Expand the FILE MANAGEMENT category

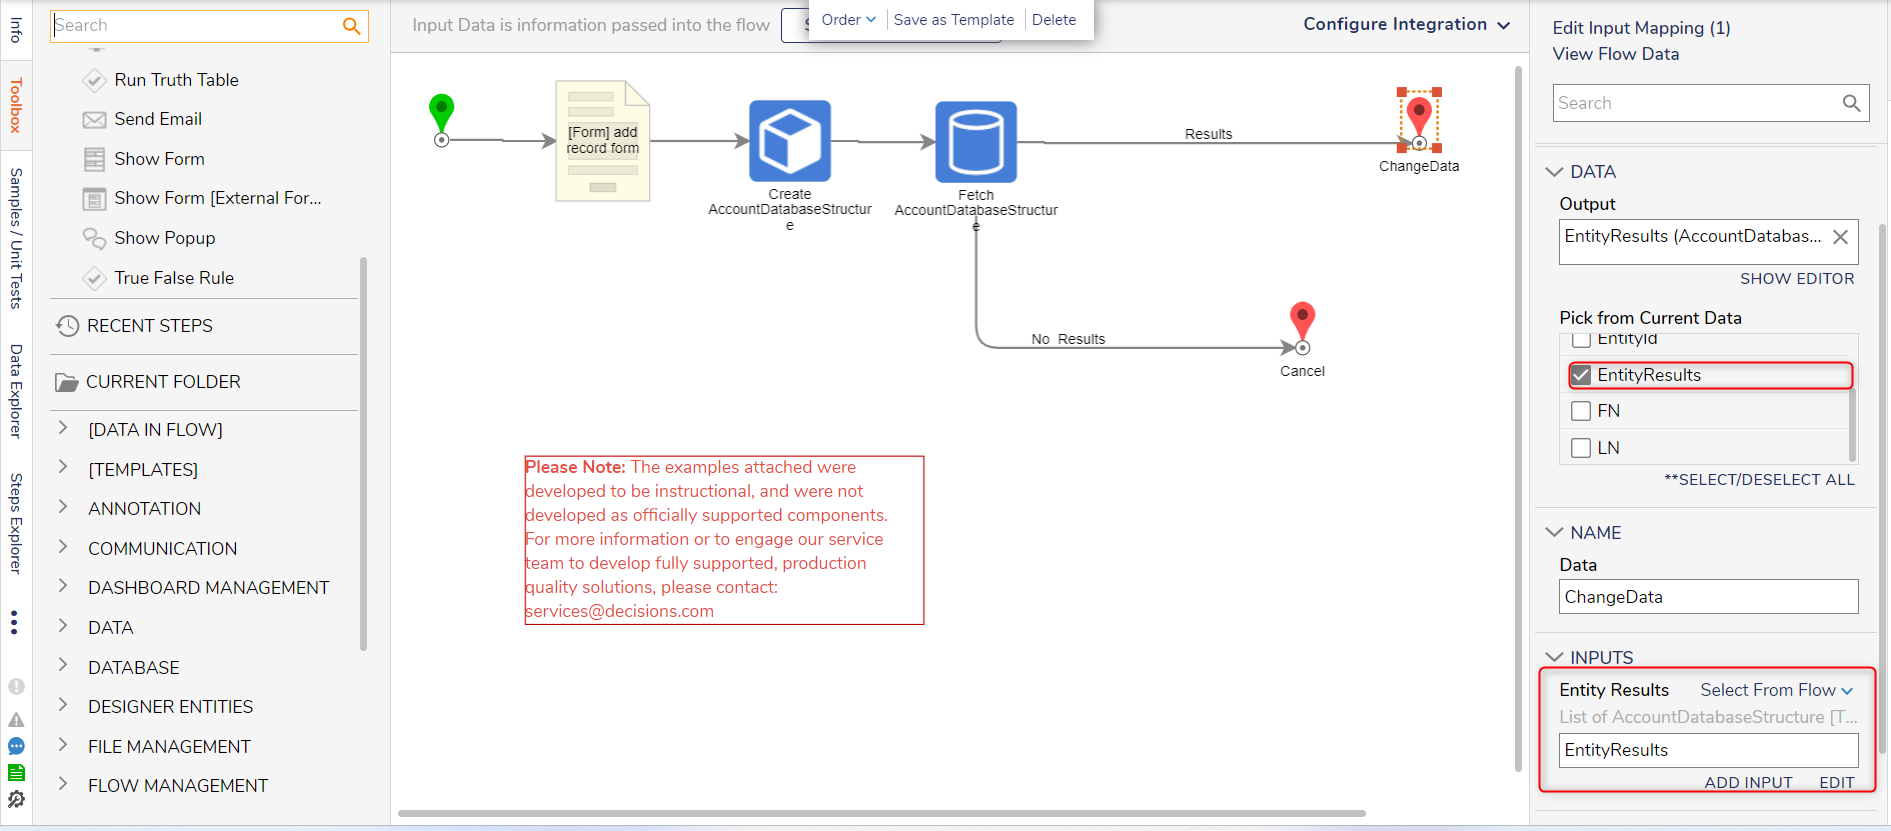click(63, 744)
